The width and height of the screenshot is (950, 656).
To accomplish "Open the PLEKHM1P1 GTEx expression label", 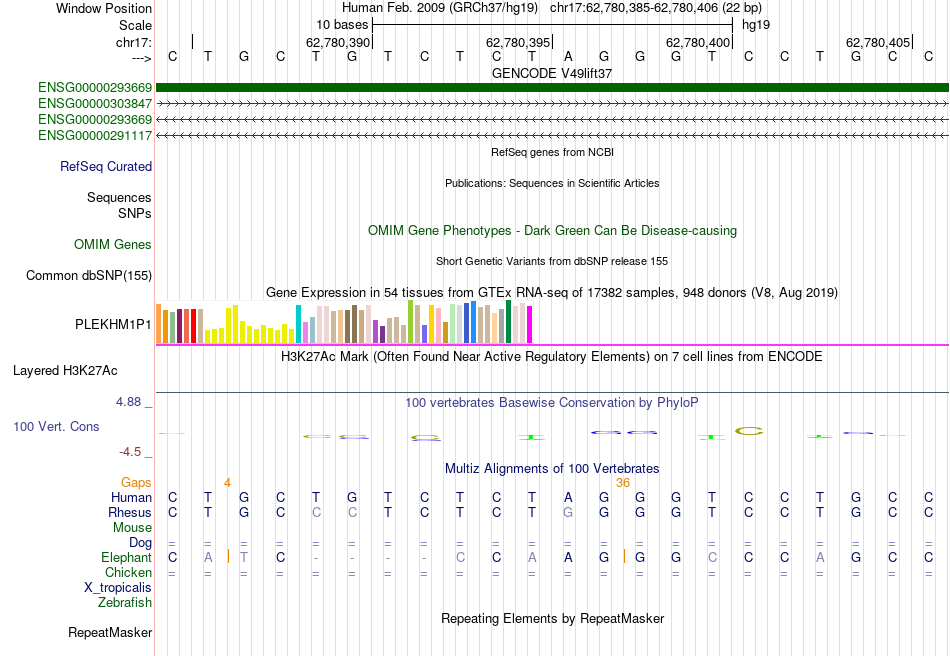I will pos(113,325).
